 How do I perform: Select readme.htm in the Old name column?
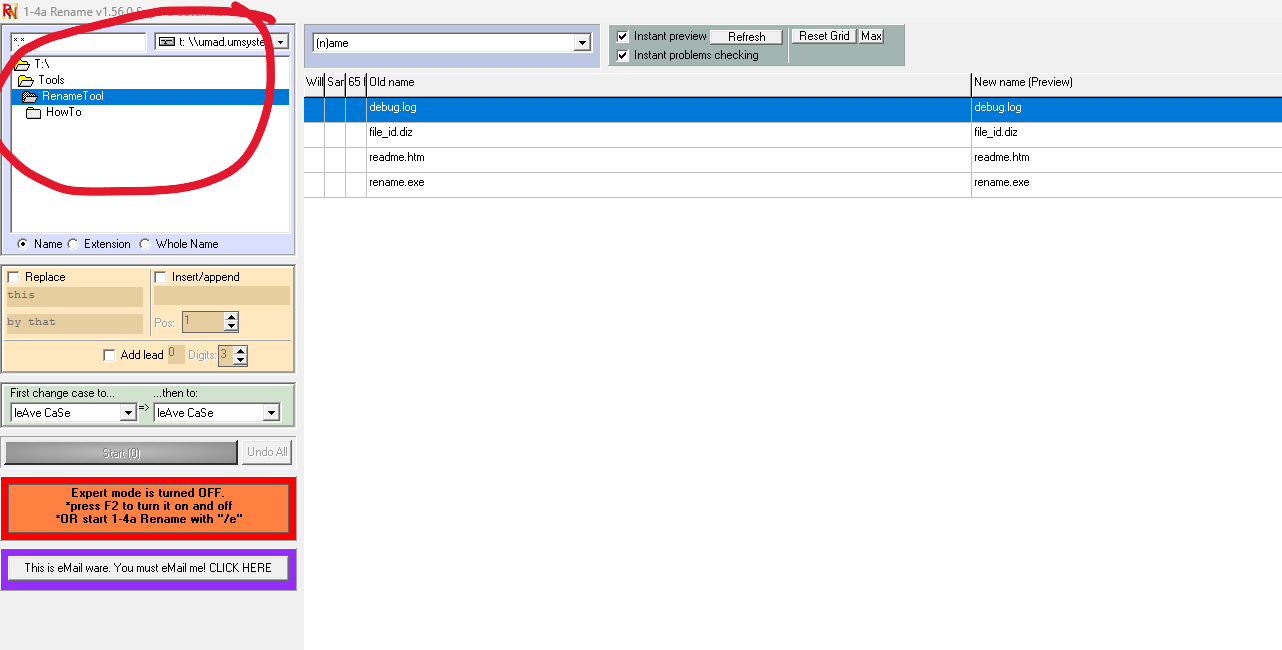(x=391, y=158)
